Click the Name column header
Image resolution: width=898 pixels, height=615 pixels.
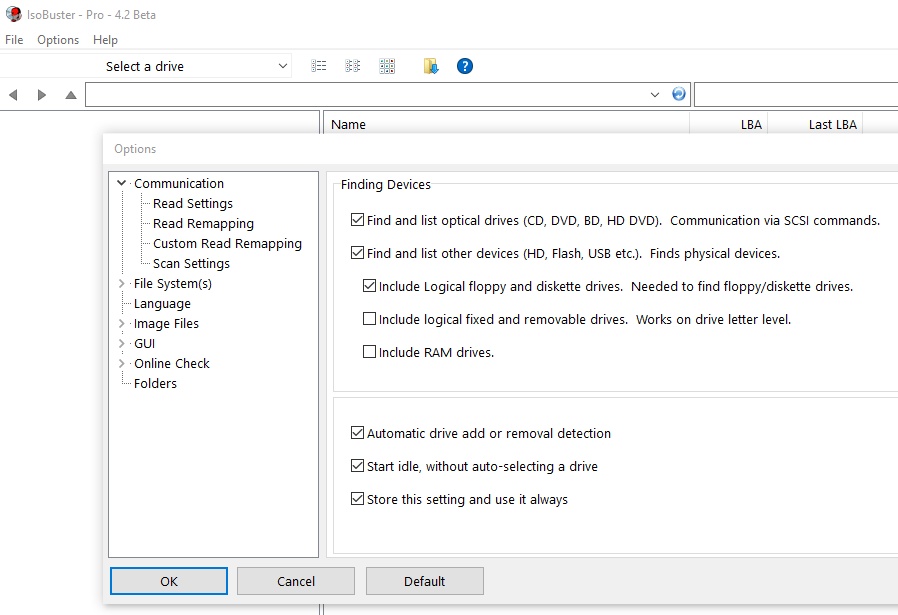506,124
